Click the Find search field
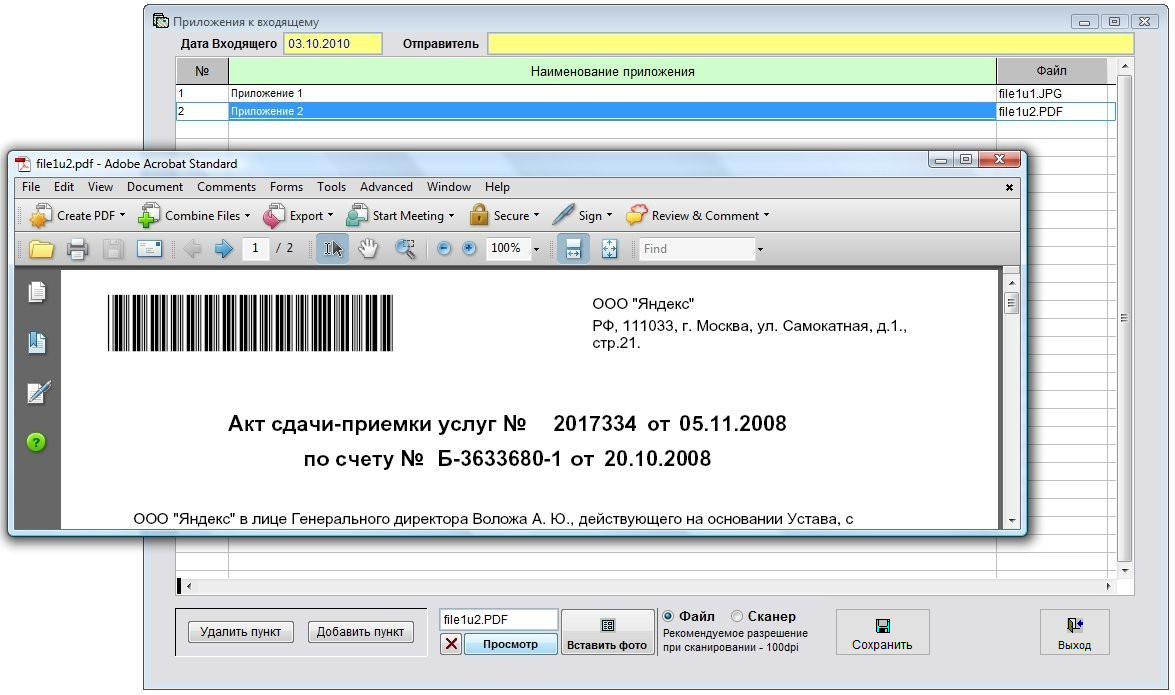1175x695 pixels. 696,249
